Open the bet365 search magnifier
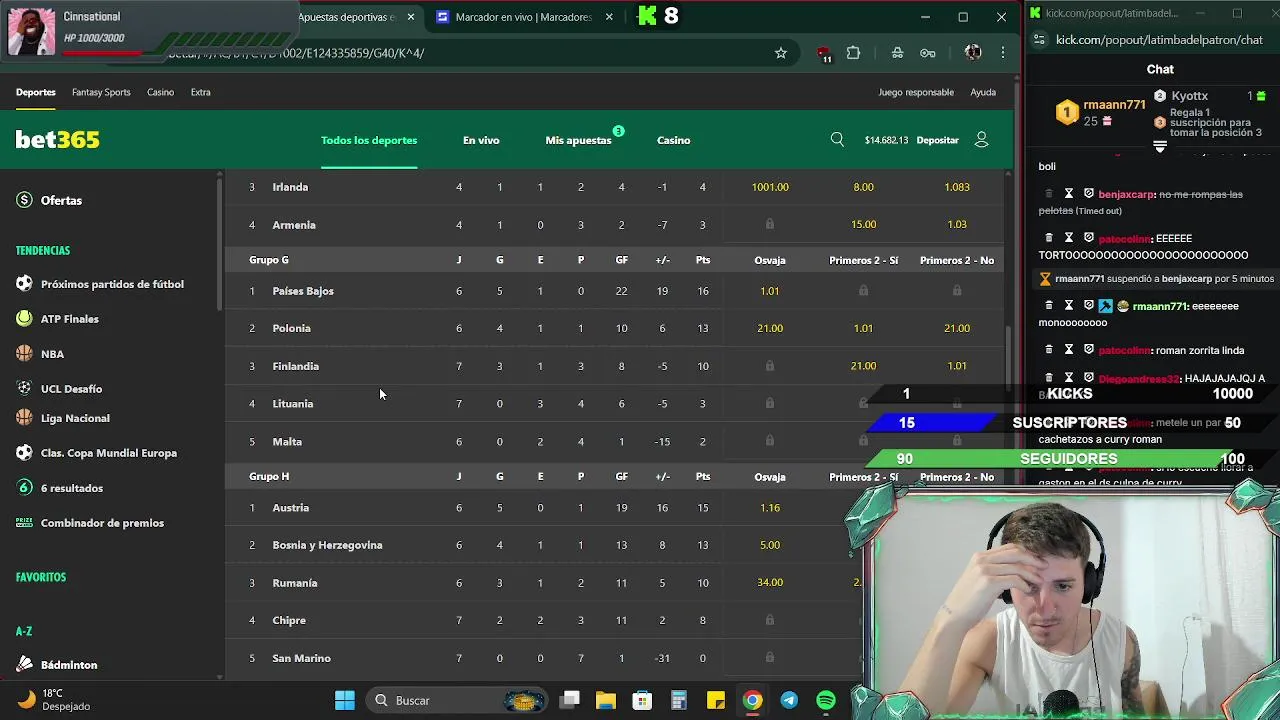1280x720 pixels. pos(837,140)
